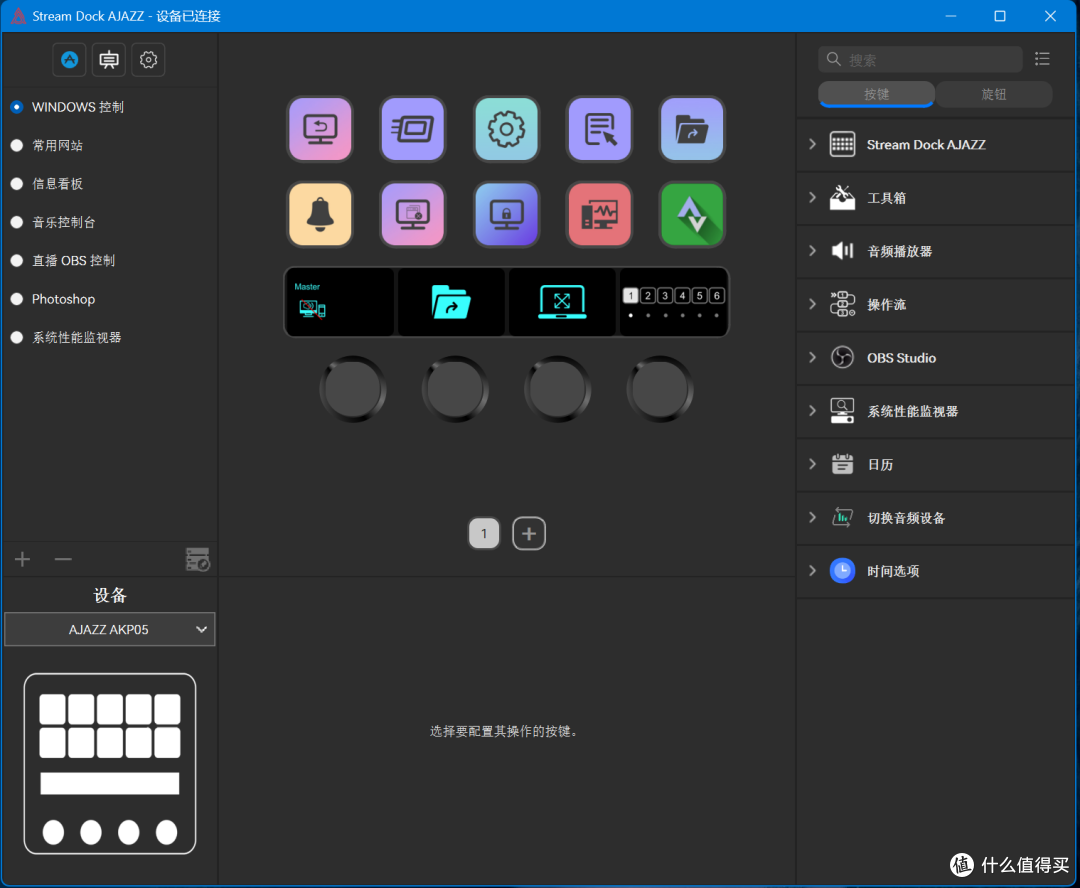Select the page switcher 1-6 touch-strip slot

pyautogui.click(x=673, y=302)
